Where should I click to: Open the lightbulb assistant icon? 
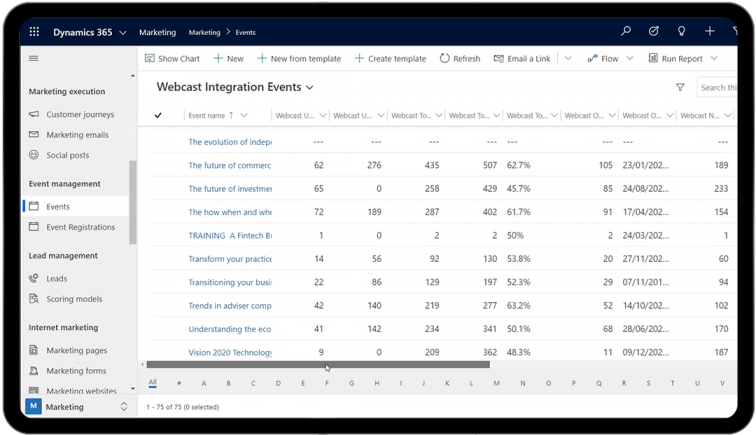pyautogui.click(x=682, y=32)
